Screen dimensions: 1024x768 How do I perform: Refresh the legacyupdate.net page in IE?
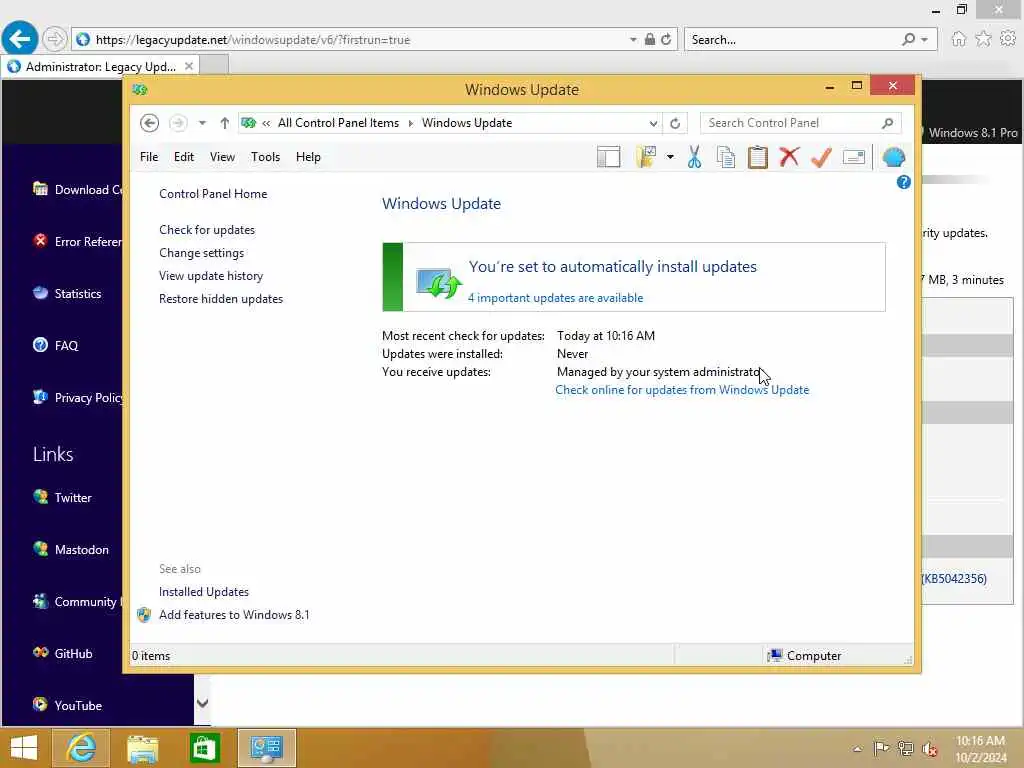[666, 40]
